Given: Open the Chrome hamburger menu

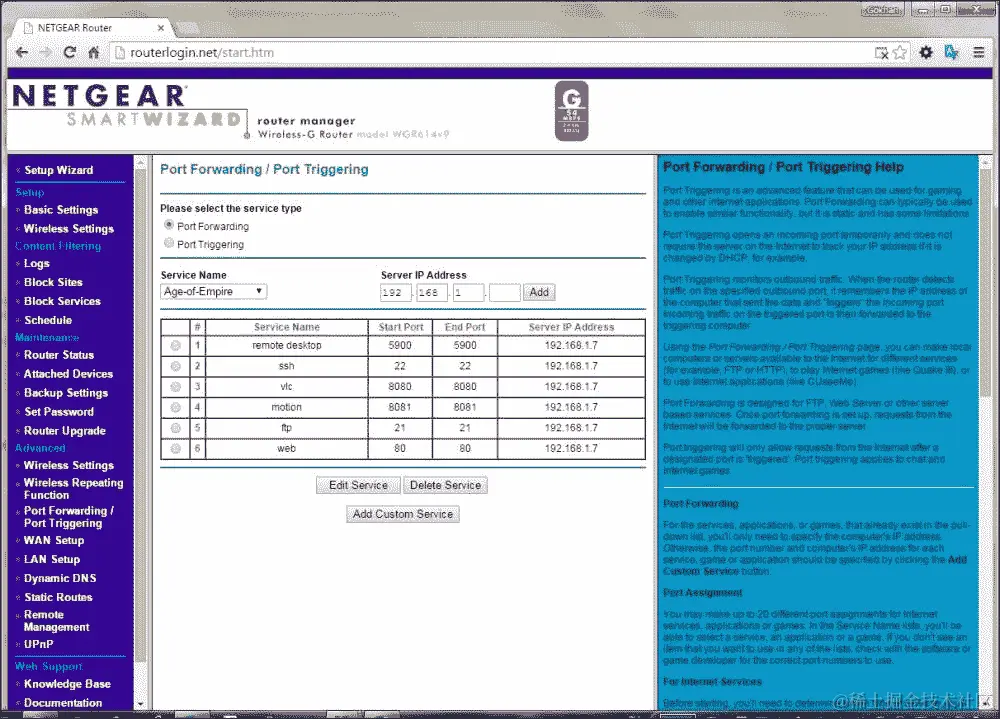Looking at the screenshot, I should [979, 52].
